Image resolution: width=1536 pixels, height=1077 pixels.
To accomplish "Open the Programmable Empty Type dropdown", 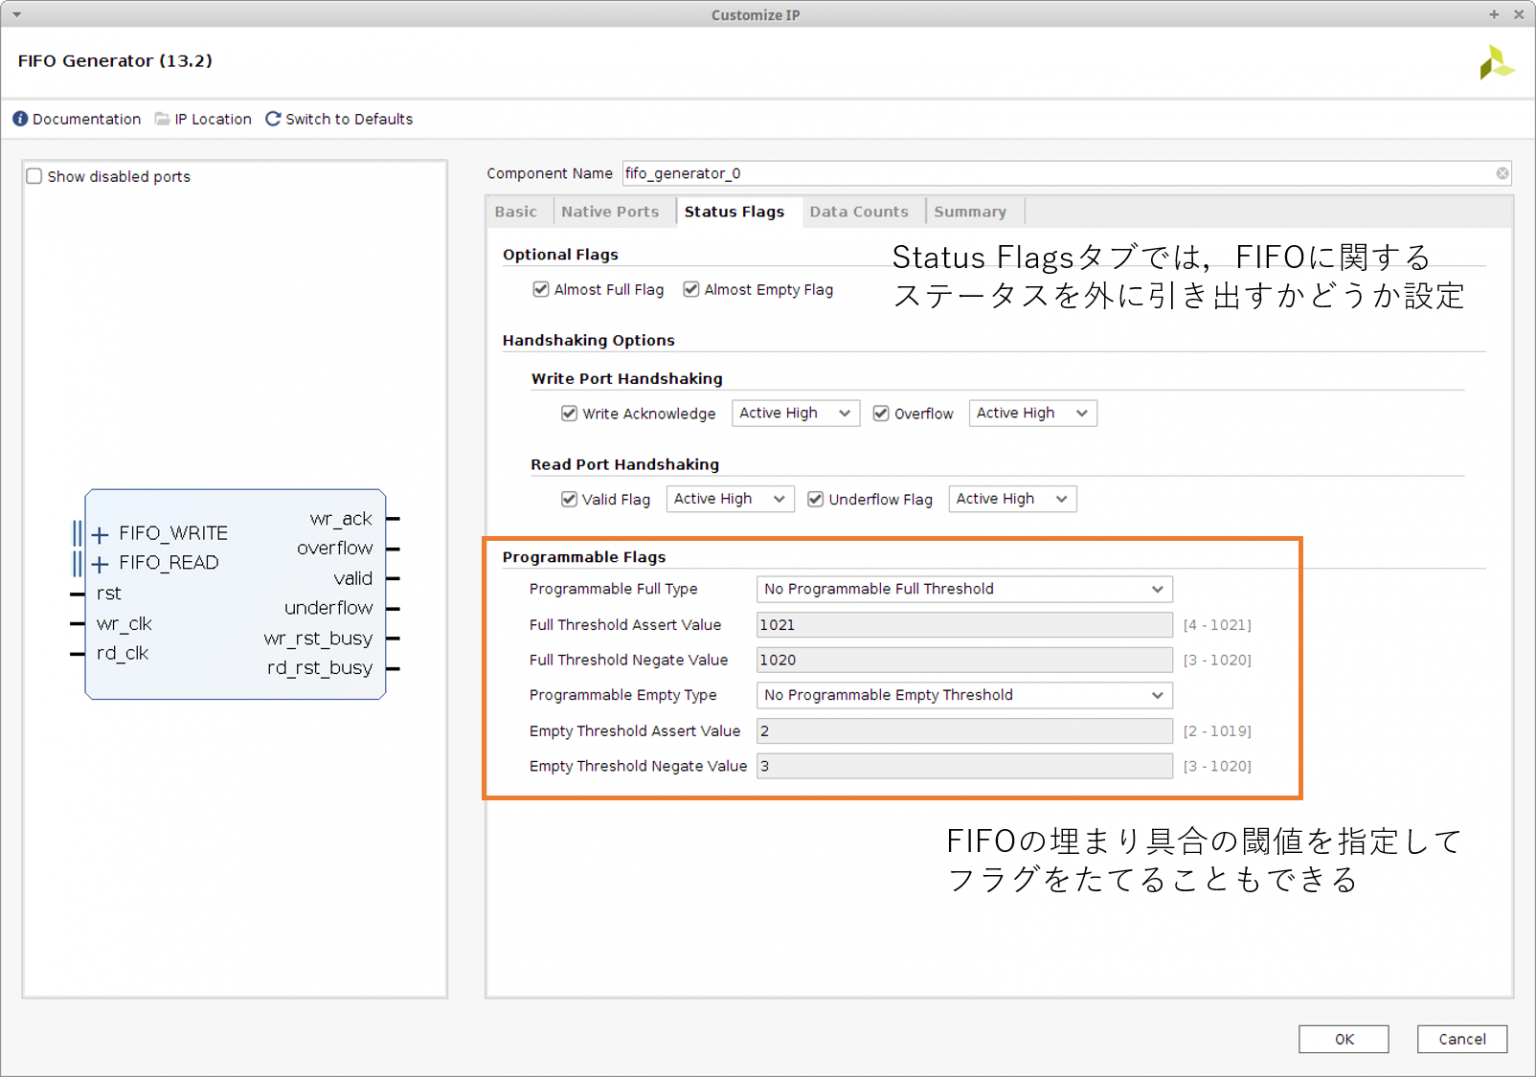I will coord(963,696).
